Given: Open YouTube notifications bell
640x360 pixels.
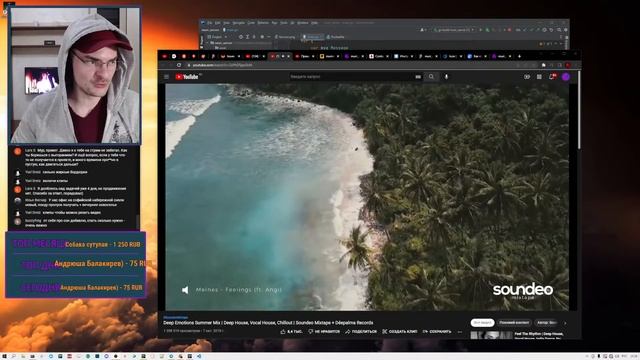Looking at the screenshot, I should click(x=552, y=77).
